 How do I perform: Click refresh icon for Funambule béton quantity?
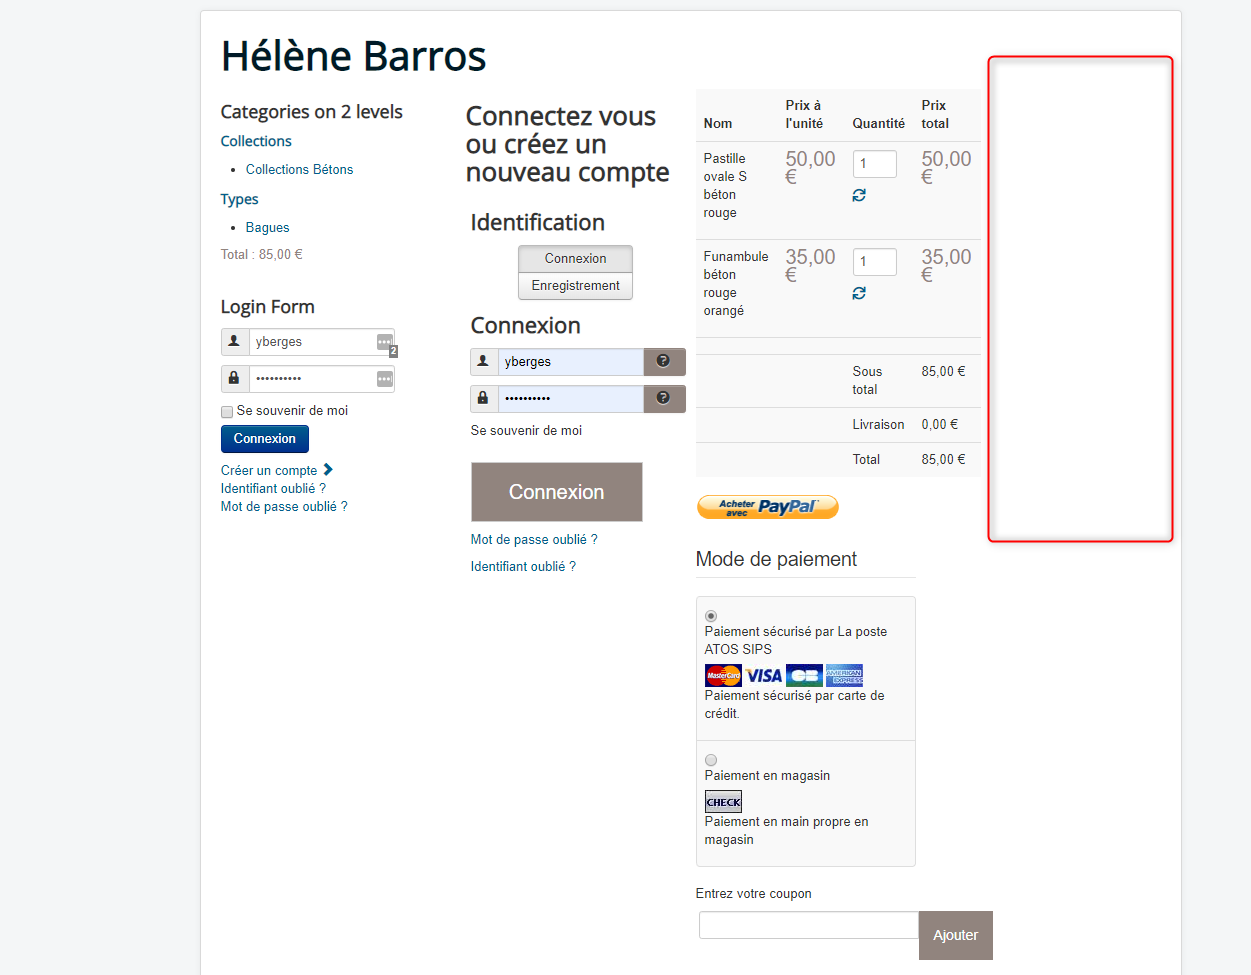click(859, 293)
